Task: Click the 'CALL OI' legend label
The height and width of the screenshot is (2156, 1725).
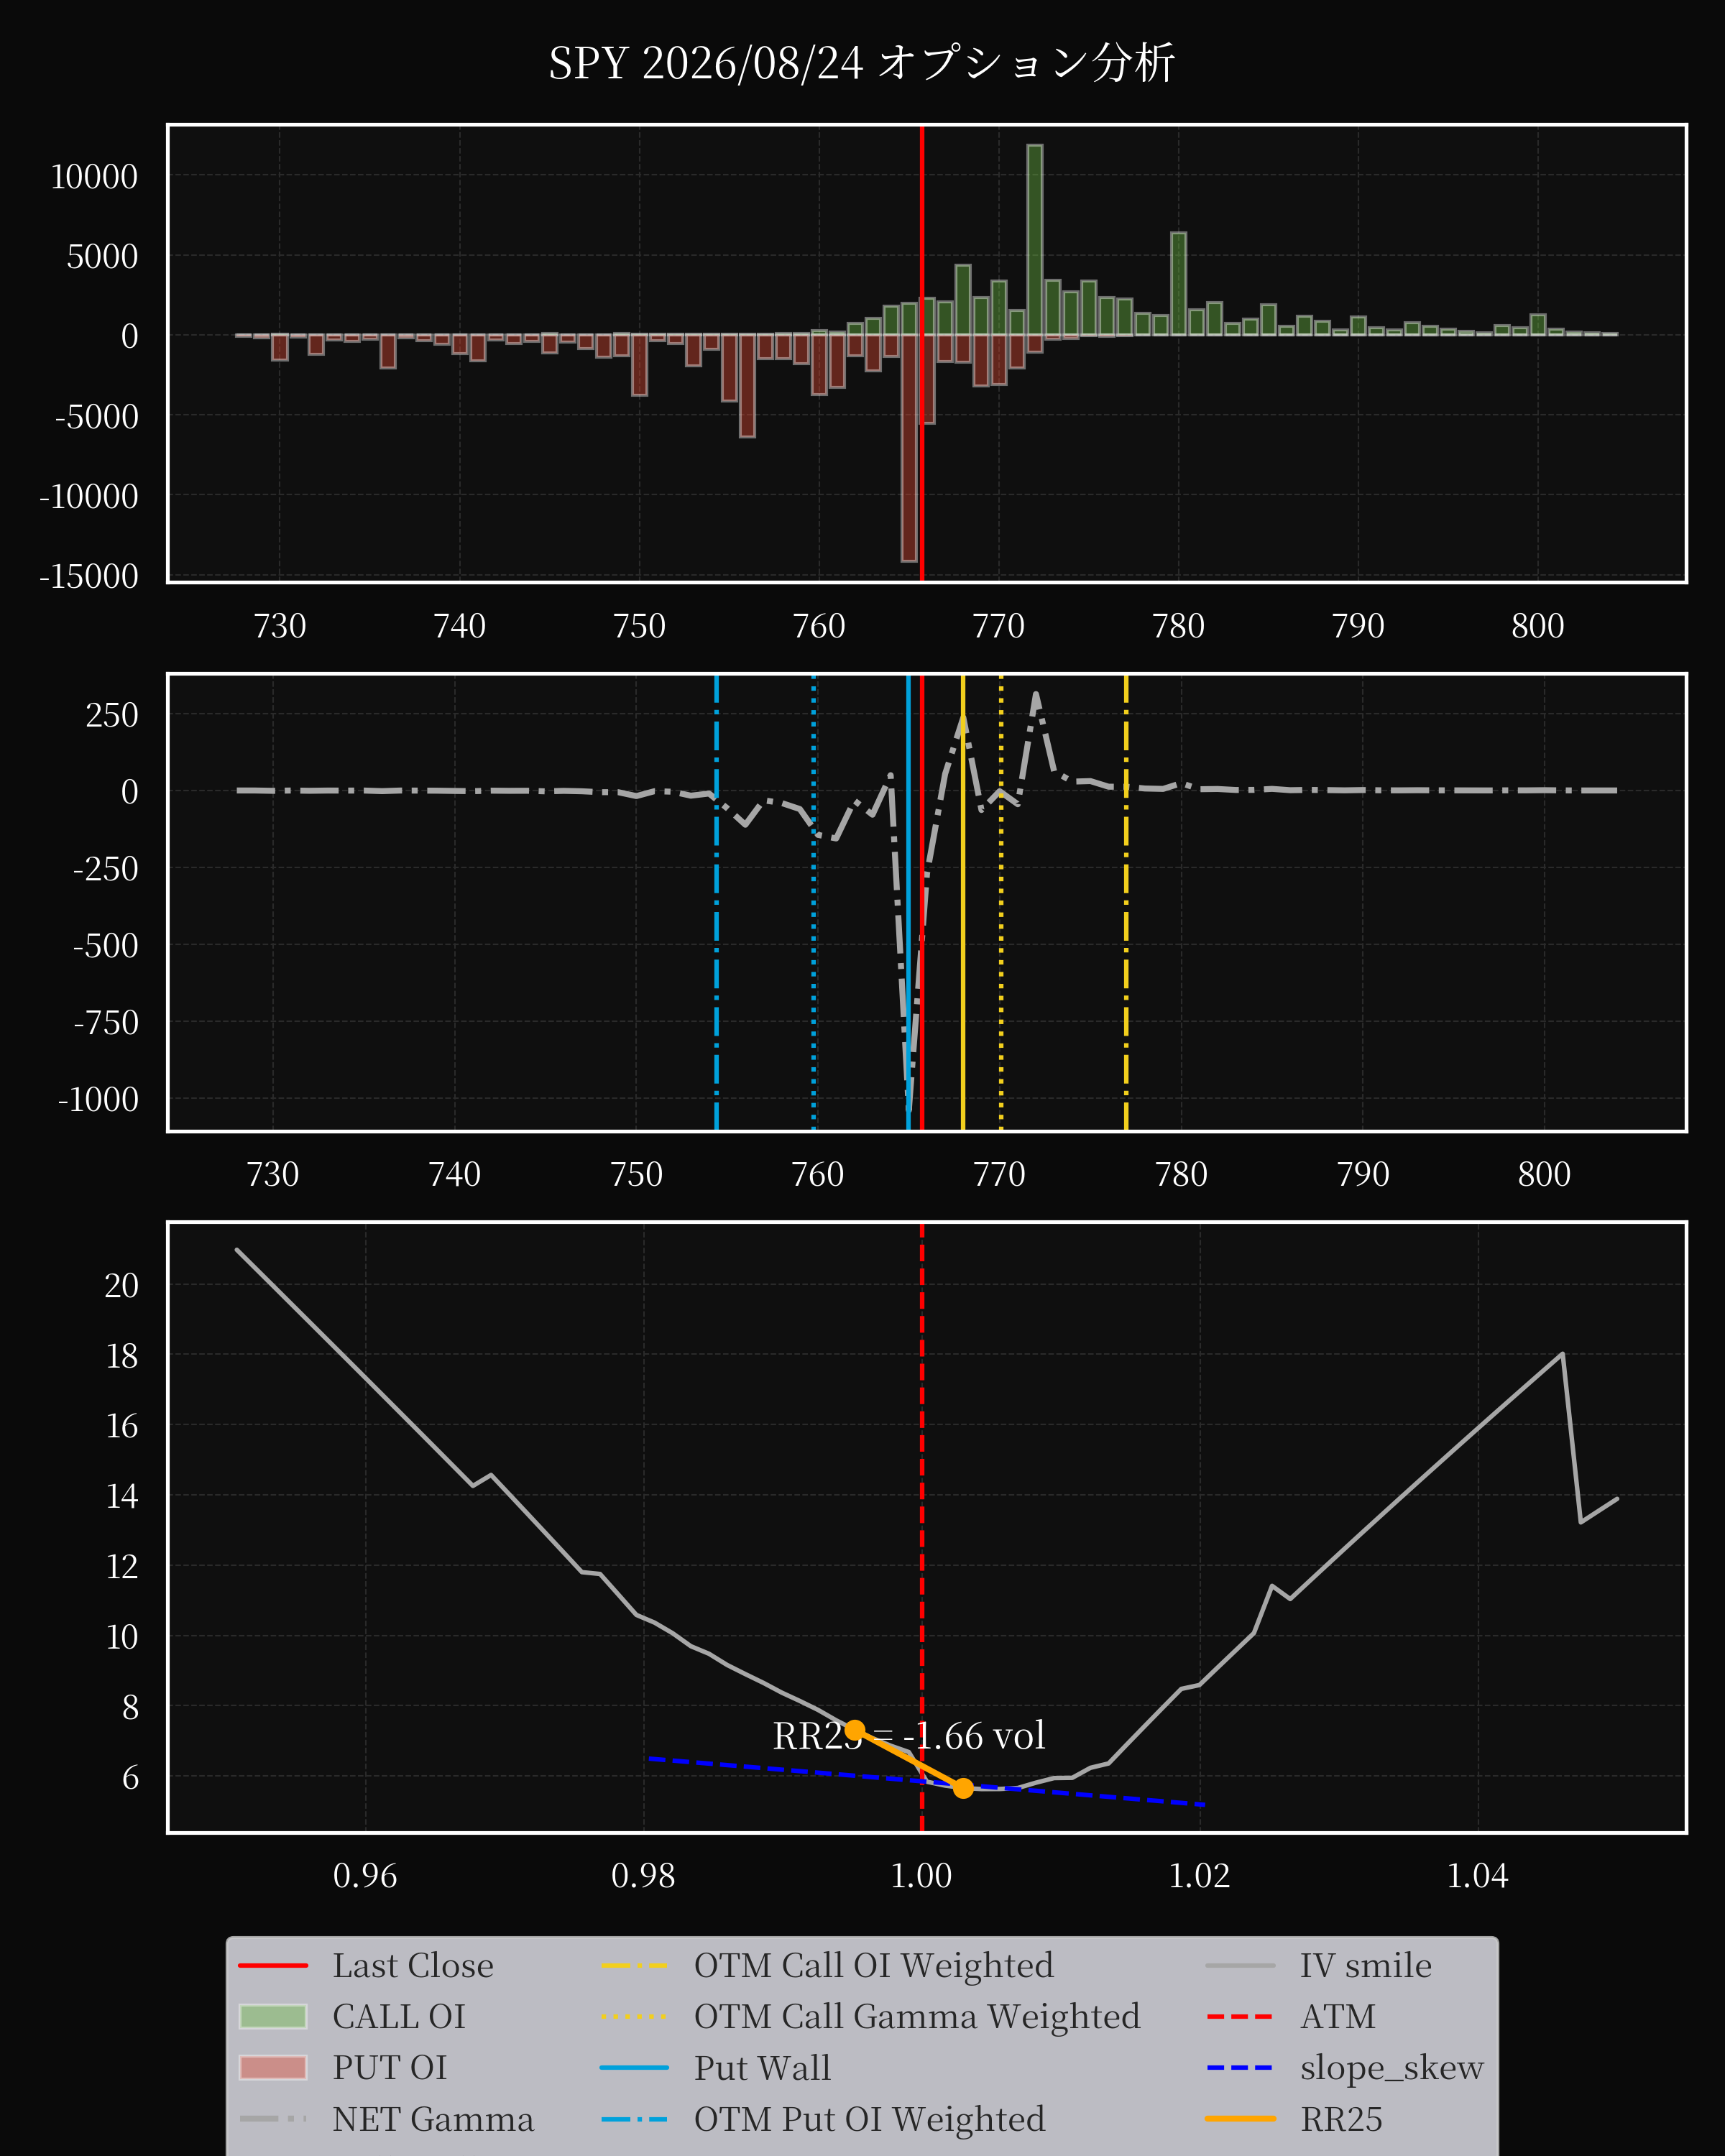Action: [x=398, y=2017]
